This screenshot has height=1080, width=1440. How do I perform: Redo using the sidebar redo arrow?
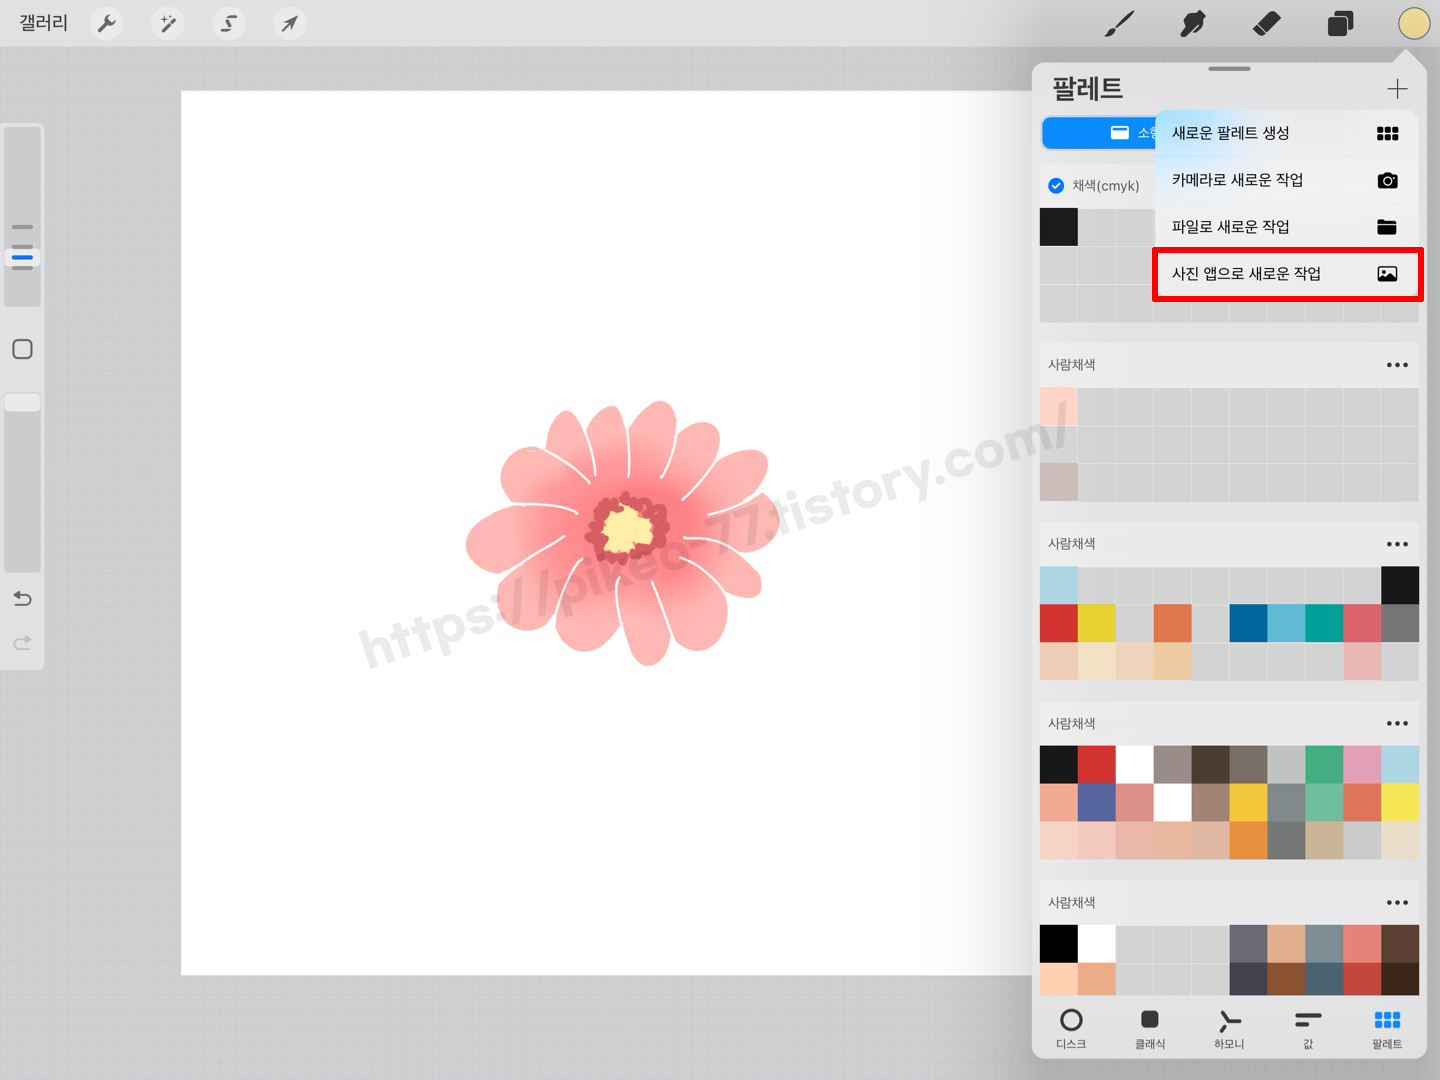22,643
